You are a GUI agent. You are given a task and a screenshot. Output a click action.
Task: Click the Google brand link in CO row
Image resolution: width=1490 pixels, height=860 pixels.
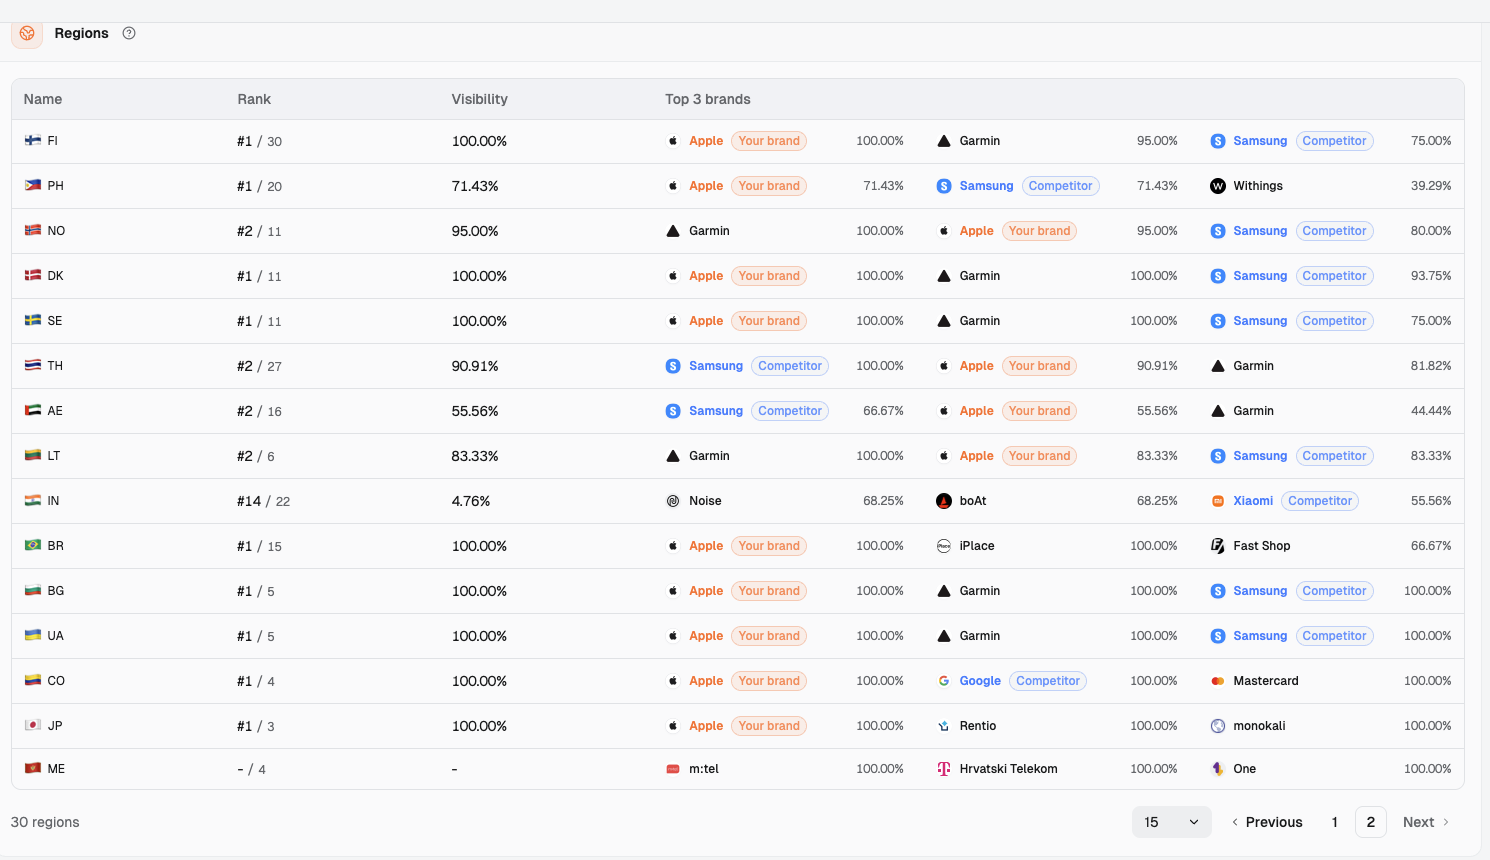tap(980, 681)
